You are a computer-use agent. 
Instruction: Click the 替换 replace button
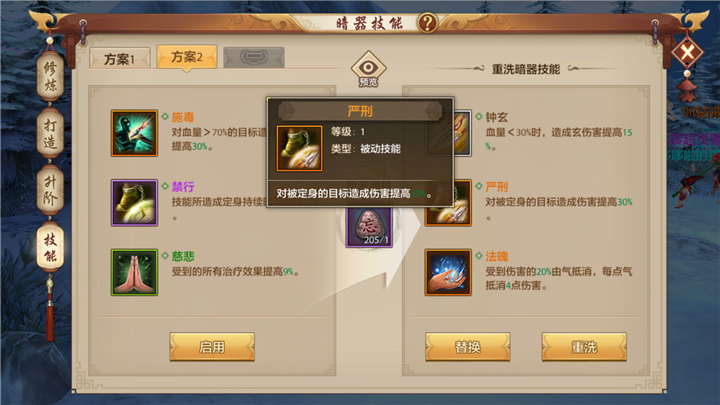(x=467, y=347)
